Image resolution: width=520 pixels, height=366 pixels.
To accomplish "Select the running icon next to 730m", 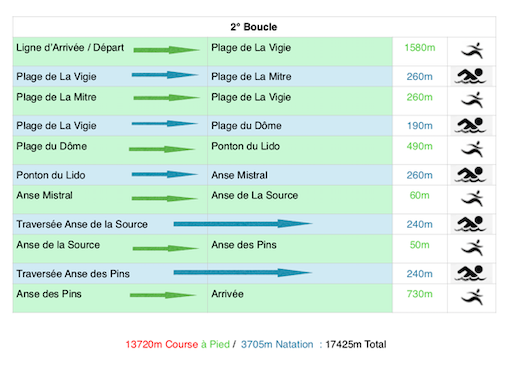I will coord(472,297).
